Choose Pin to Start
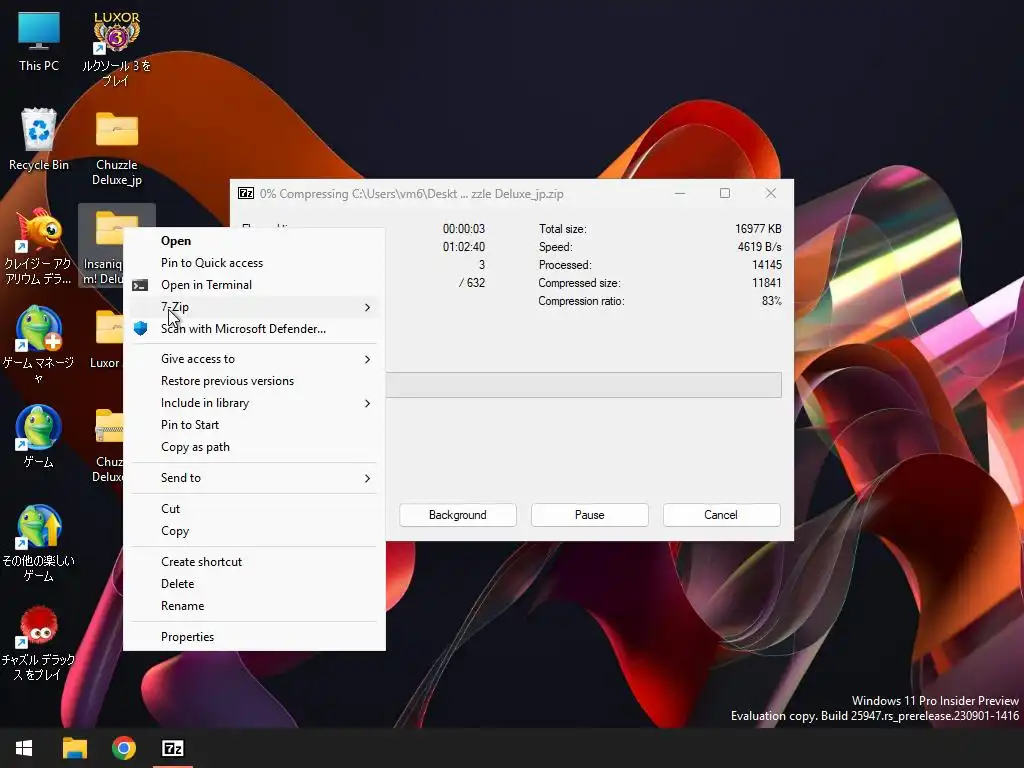Image resolution: width=1024 pixels, height=768 pixels. coord(254,424)
